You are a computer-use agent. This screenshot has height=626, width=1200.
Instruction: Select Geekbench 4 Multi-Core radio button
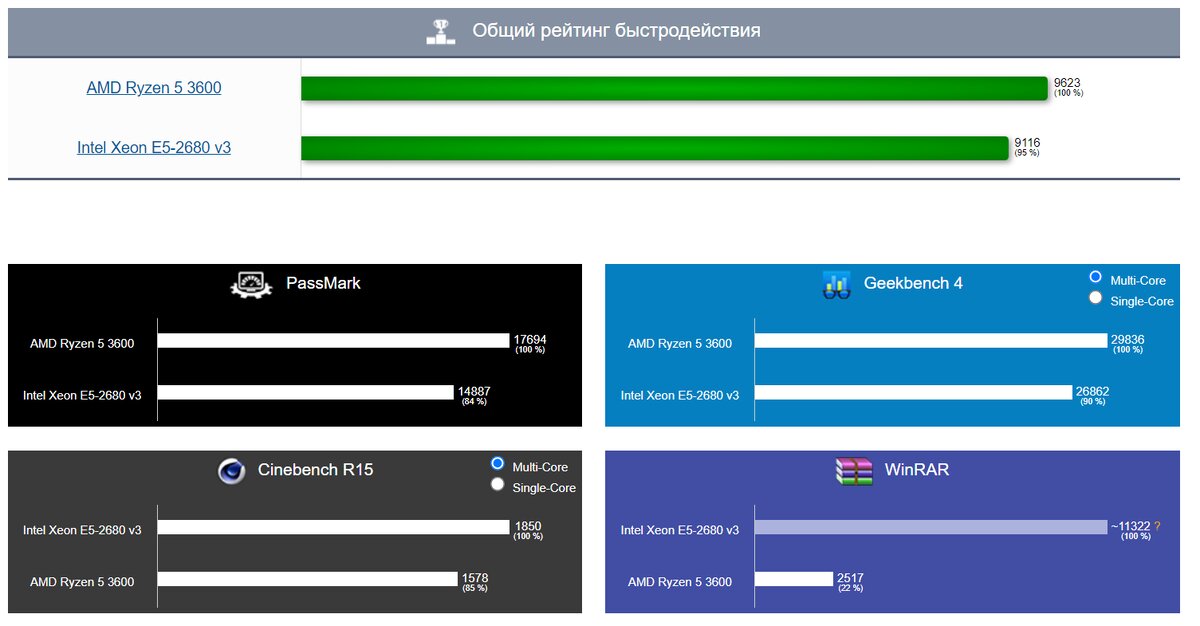[1095, 277]
